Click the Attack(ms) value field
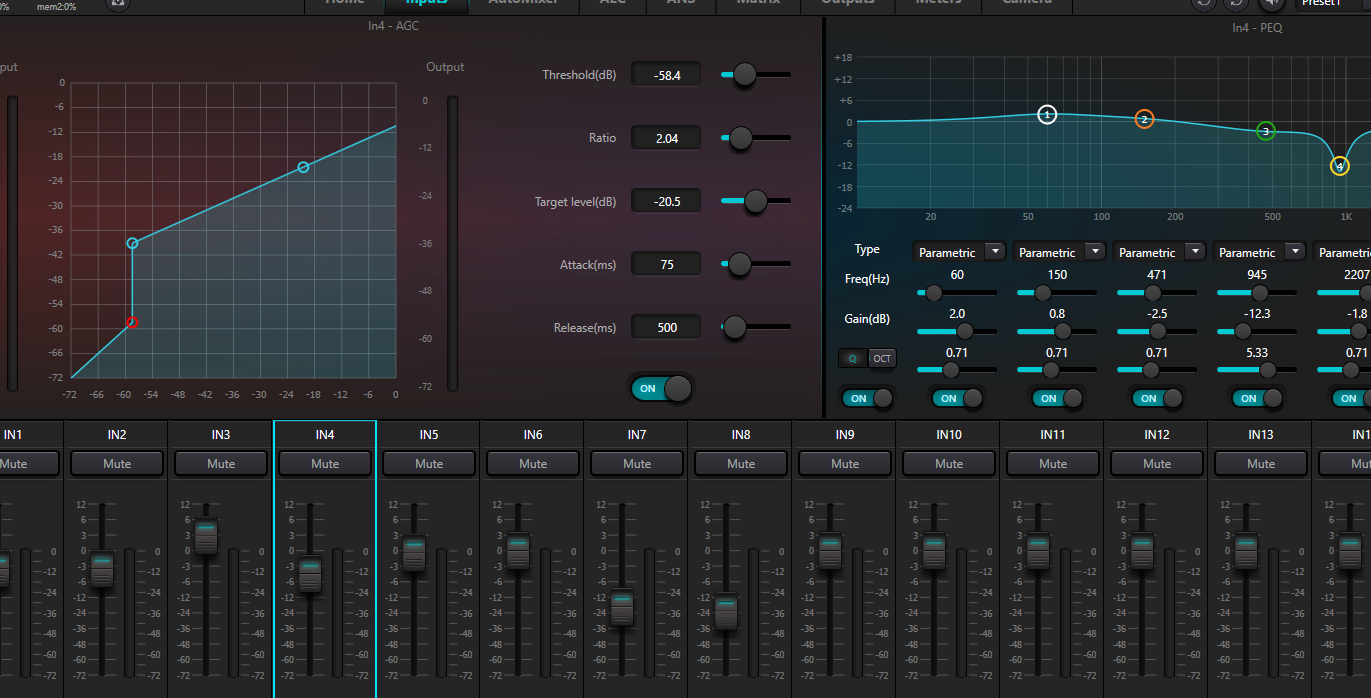 click(666, 265)
